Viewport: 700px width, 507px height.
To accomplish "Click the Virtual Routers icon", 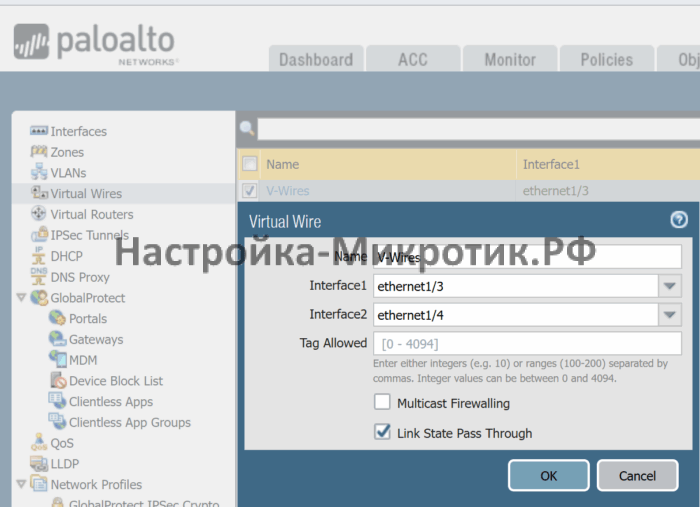I will tap(39, 213).
